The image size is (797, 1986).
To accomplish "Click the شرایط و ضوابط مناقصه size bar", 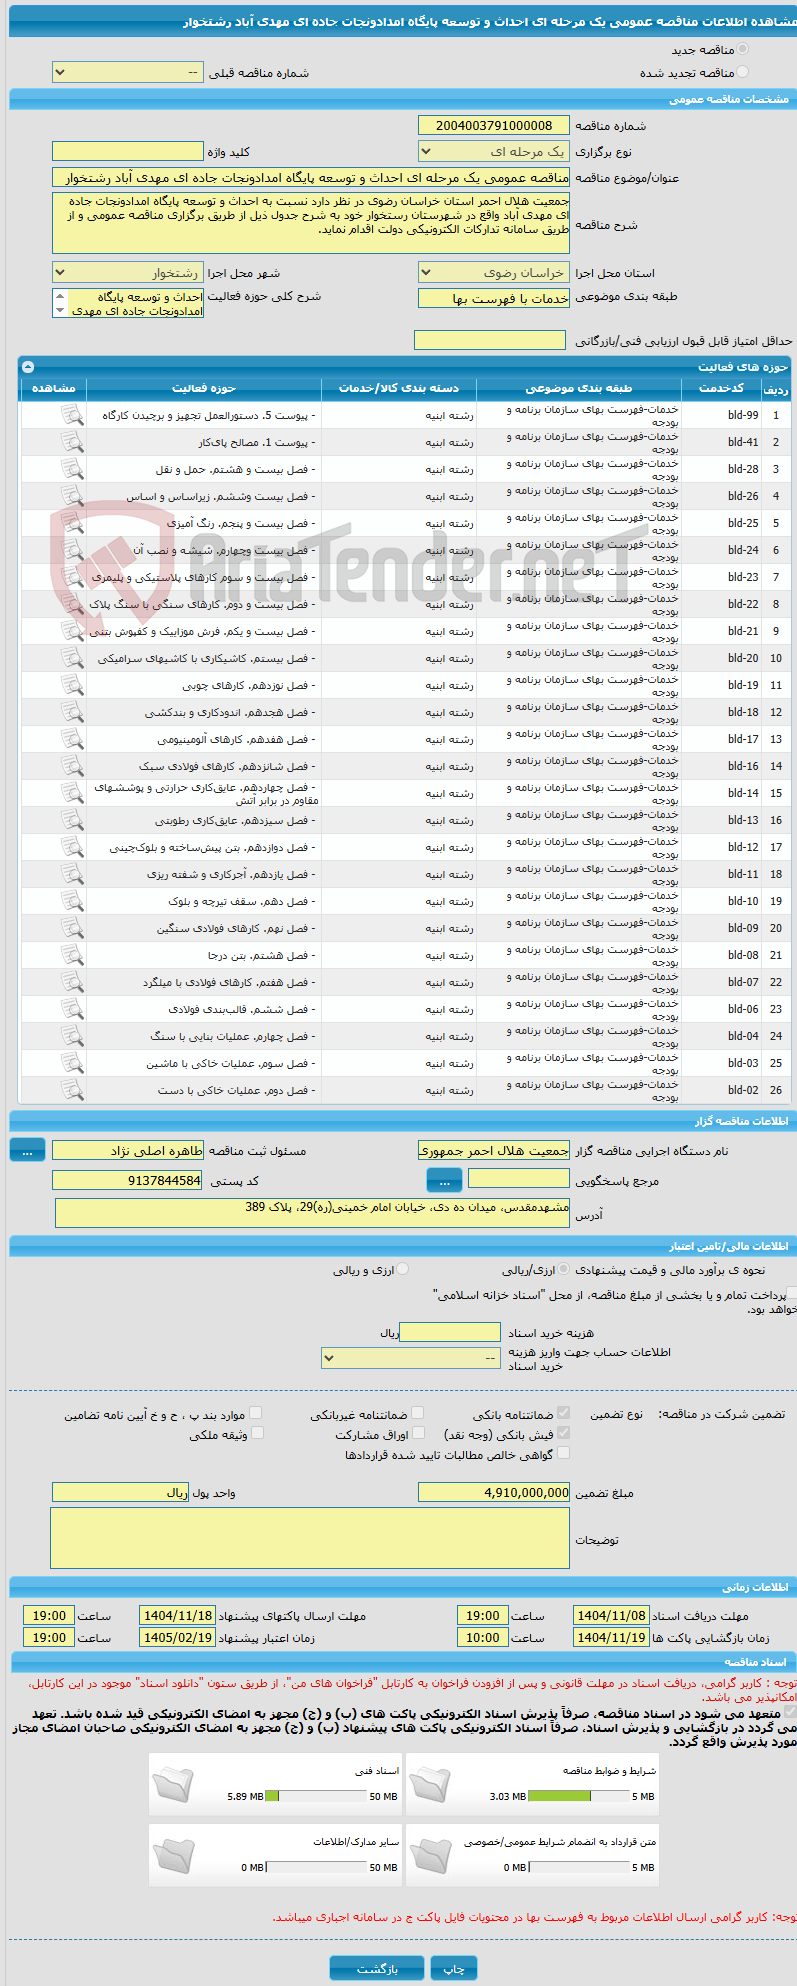I will click(579, 1796).
